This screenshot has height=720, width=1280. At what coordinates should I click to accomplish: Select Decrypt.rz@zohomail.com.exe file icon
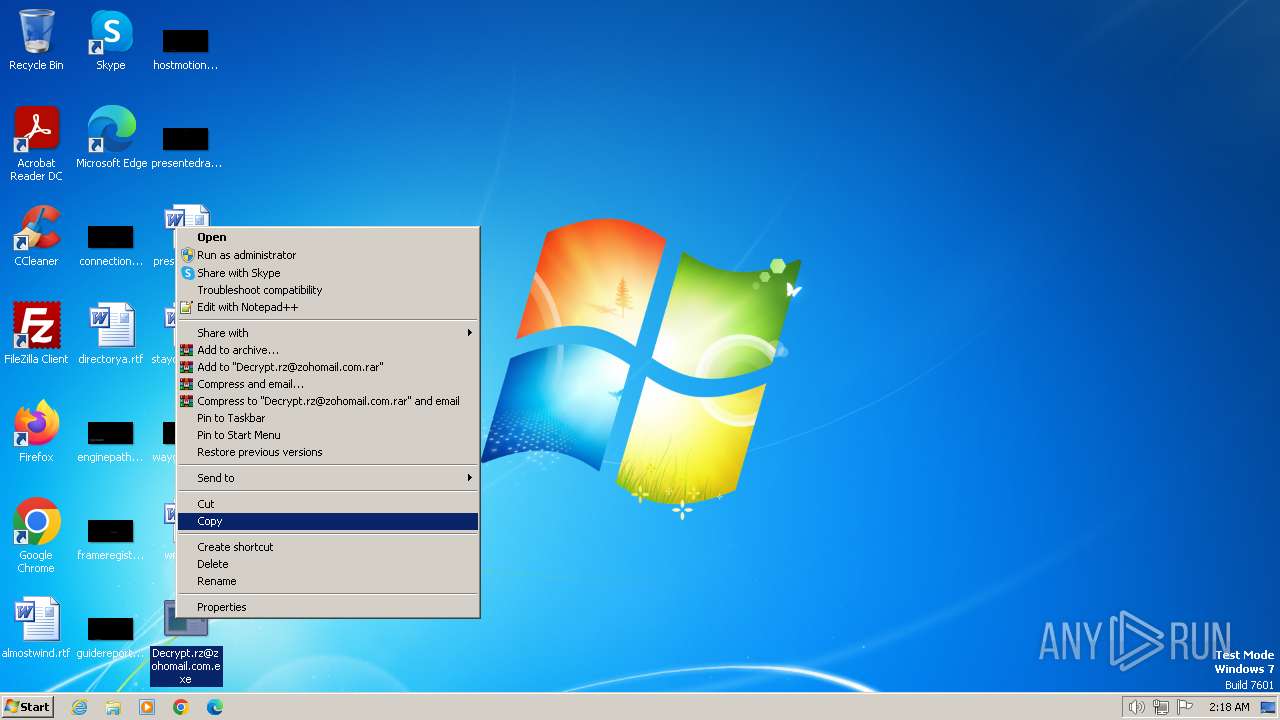186,643
